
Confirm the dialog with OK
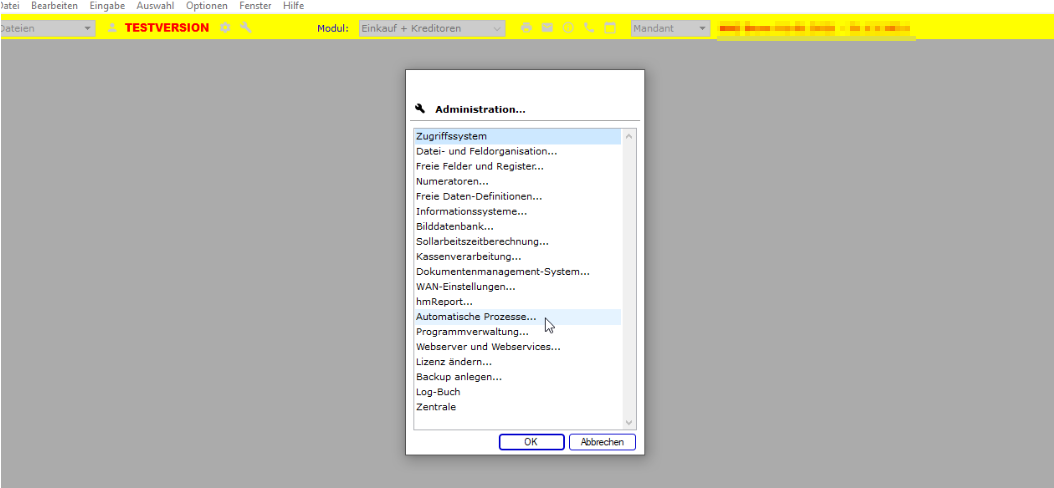coord(531,442)
